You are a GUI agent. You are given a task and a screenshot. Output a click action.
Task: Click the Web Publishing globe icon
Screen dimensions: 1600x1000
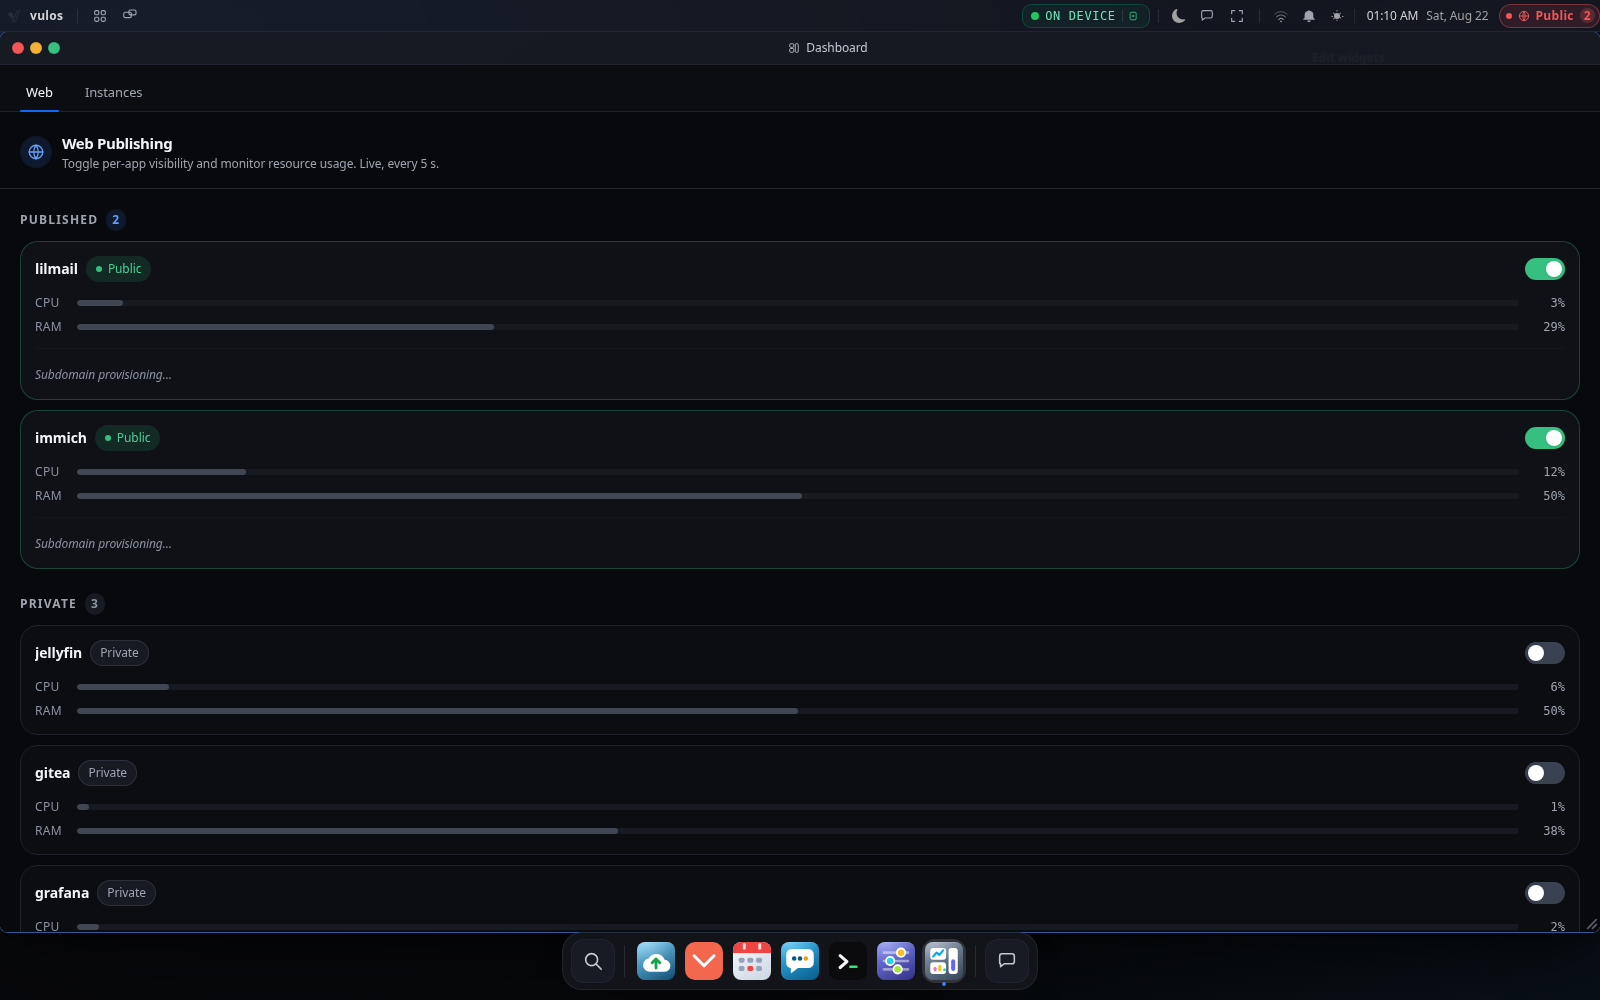click(x=36, y=152)
